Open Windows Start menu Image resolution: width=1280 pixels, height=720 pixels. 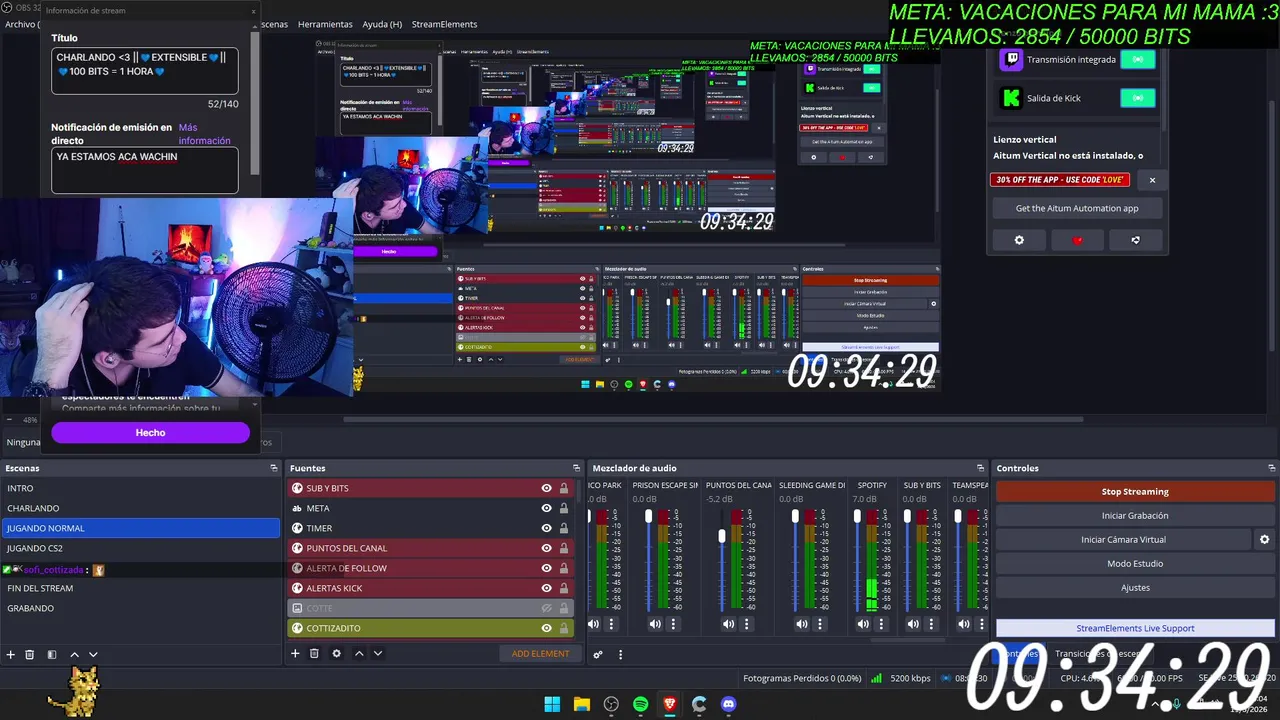point(552,704)
